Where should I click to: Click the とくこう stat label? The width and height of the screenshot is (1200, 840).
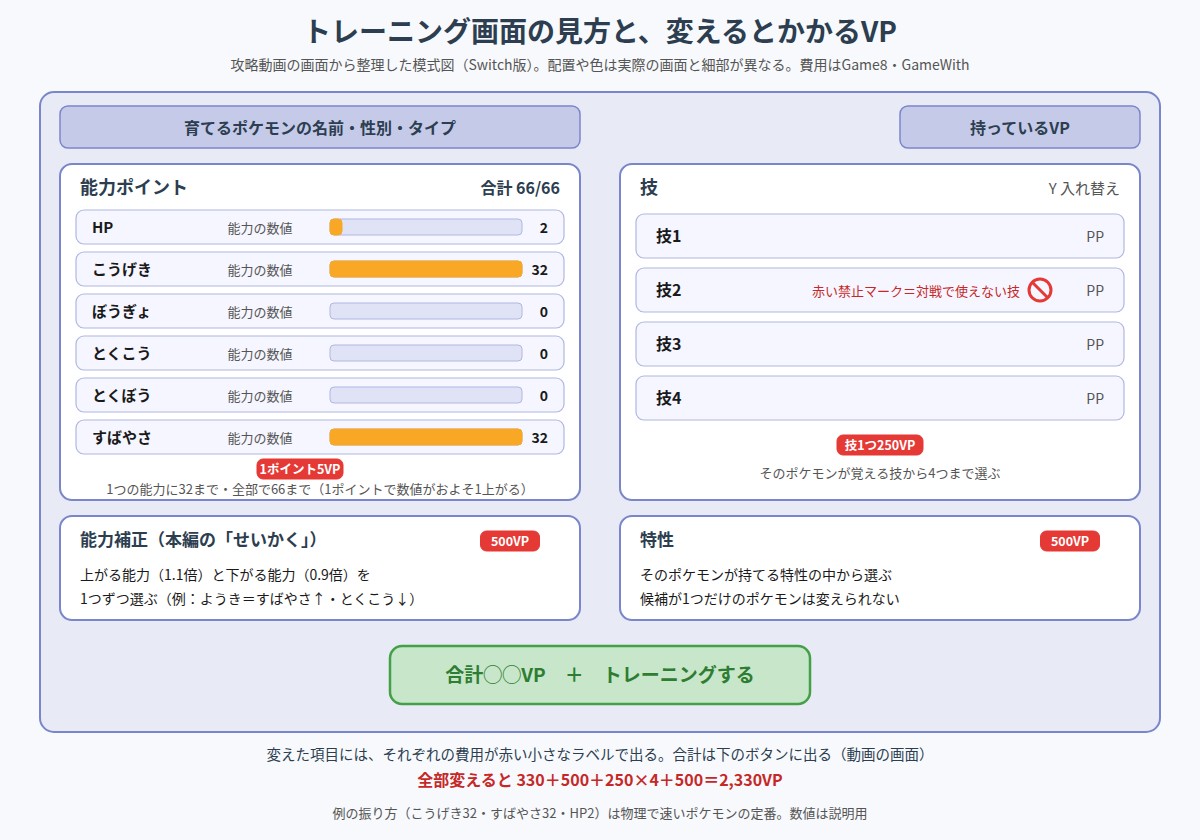pyautogui.click(x=122, y=354)
